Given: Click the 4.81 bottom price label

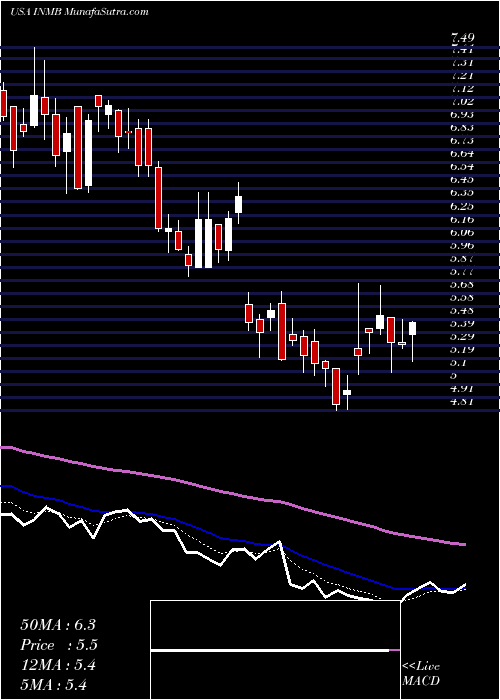Looking at the screenshot, I should (462, 402).
